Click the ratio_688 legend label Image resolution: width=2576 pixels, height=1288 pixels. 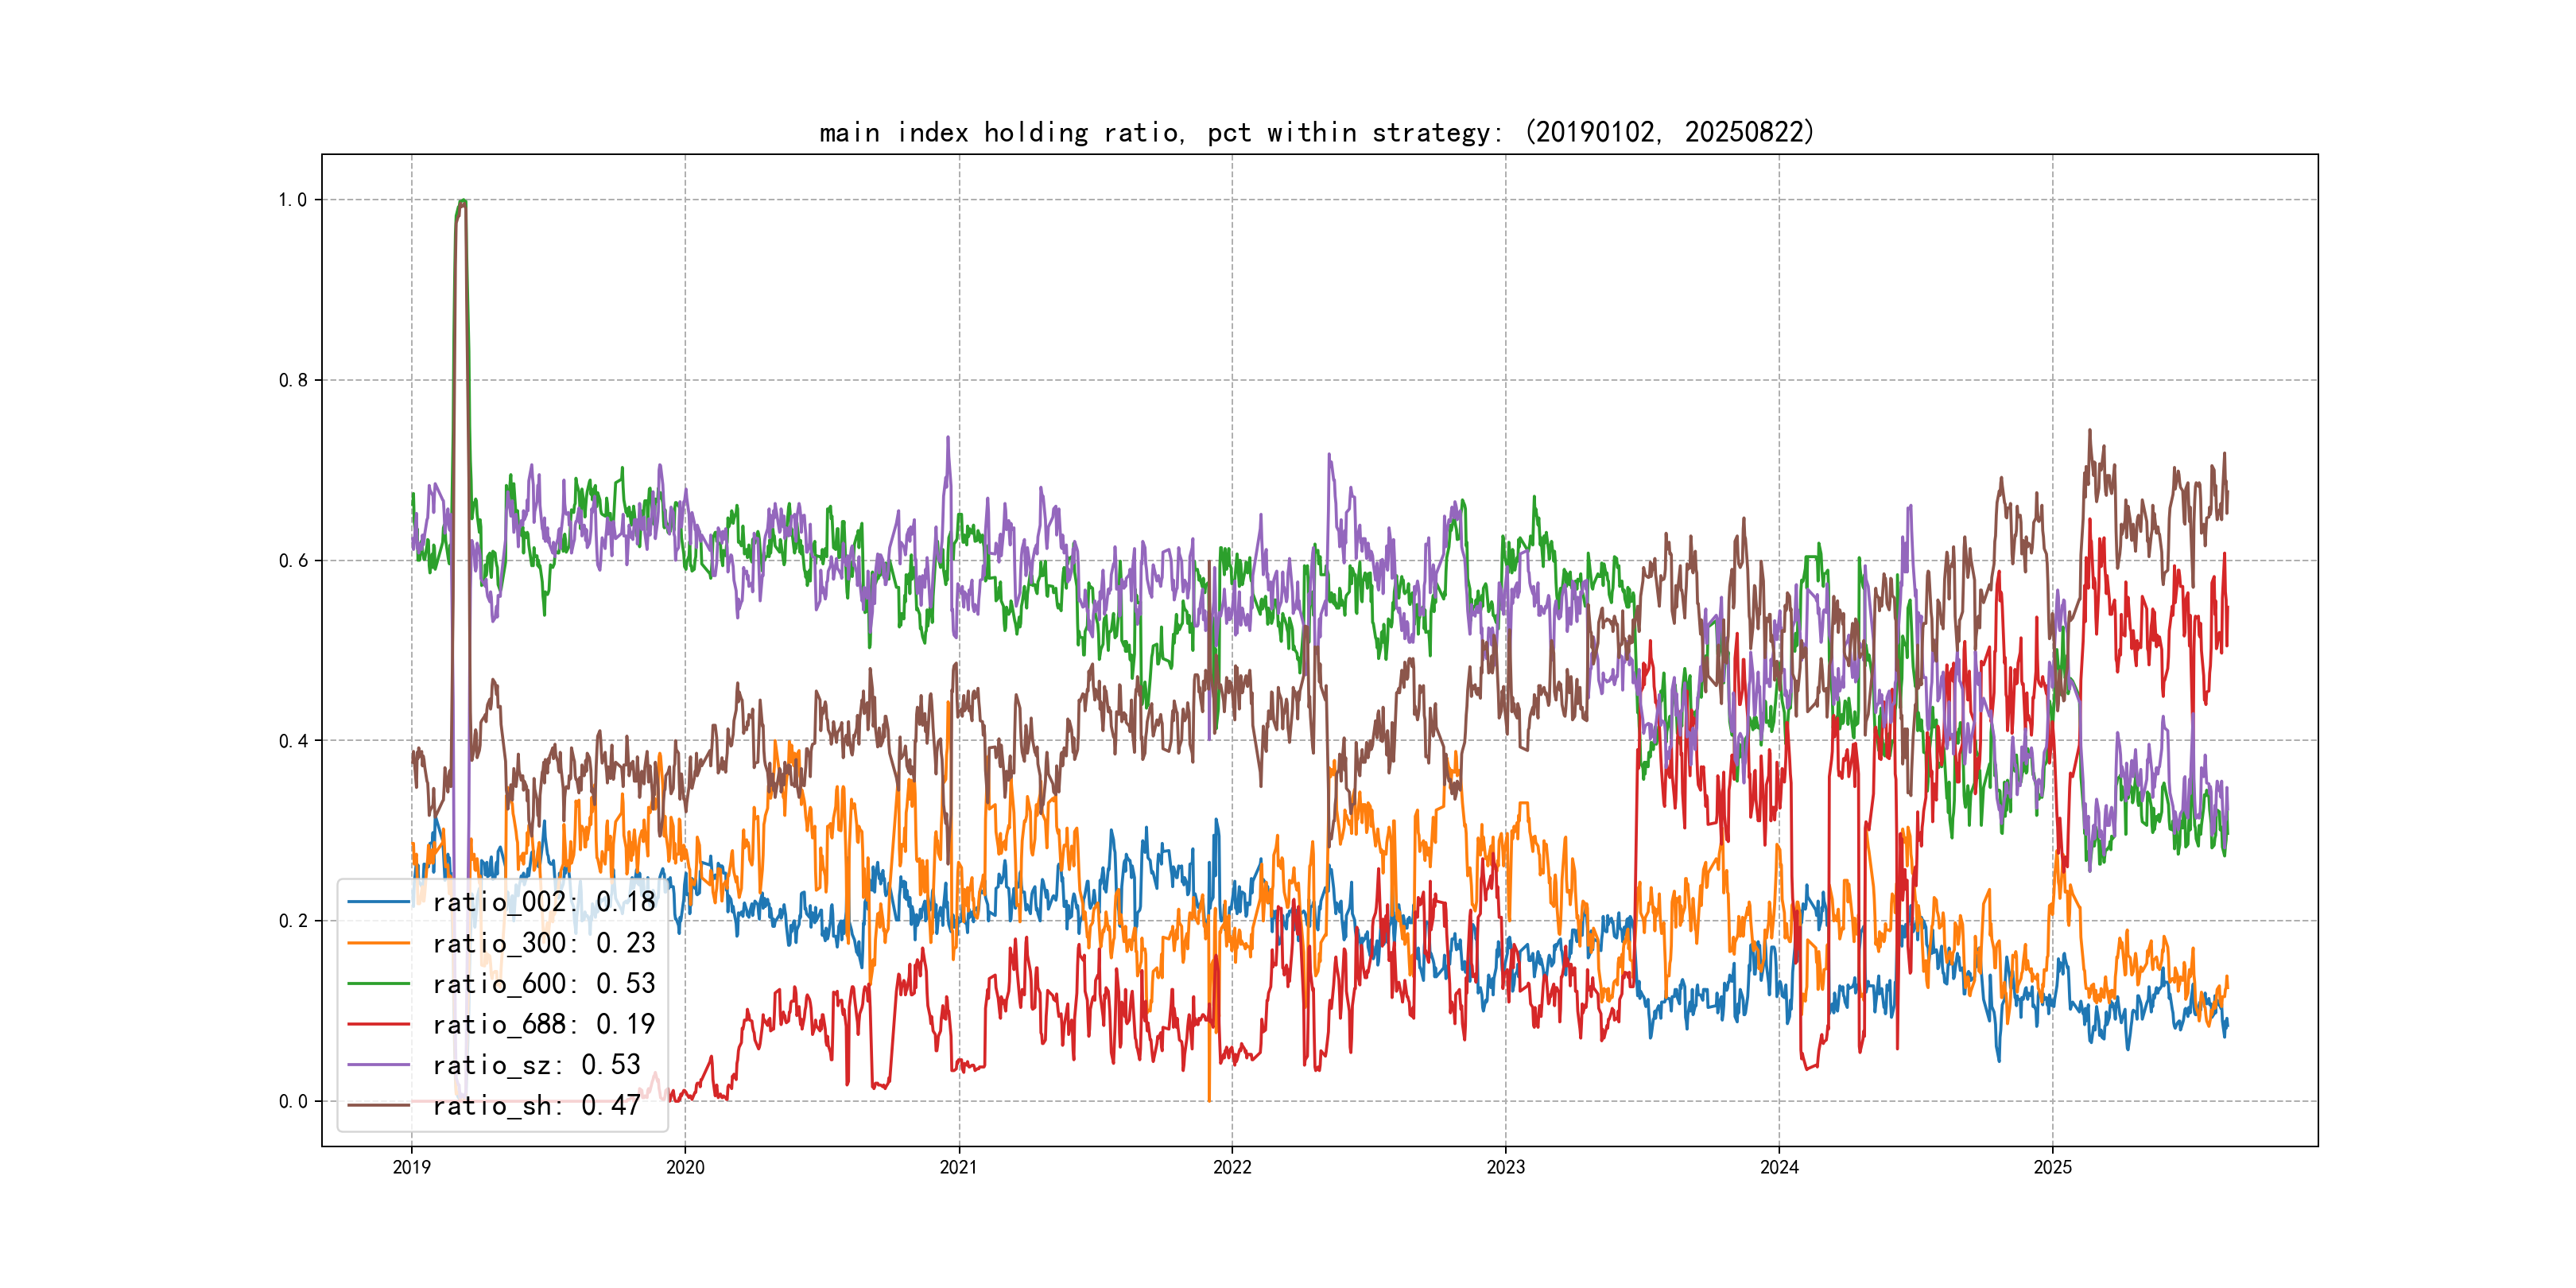(543, 1024)
